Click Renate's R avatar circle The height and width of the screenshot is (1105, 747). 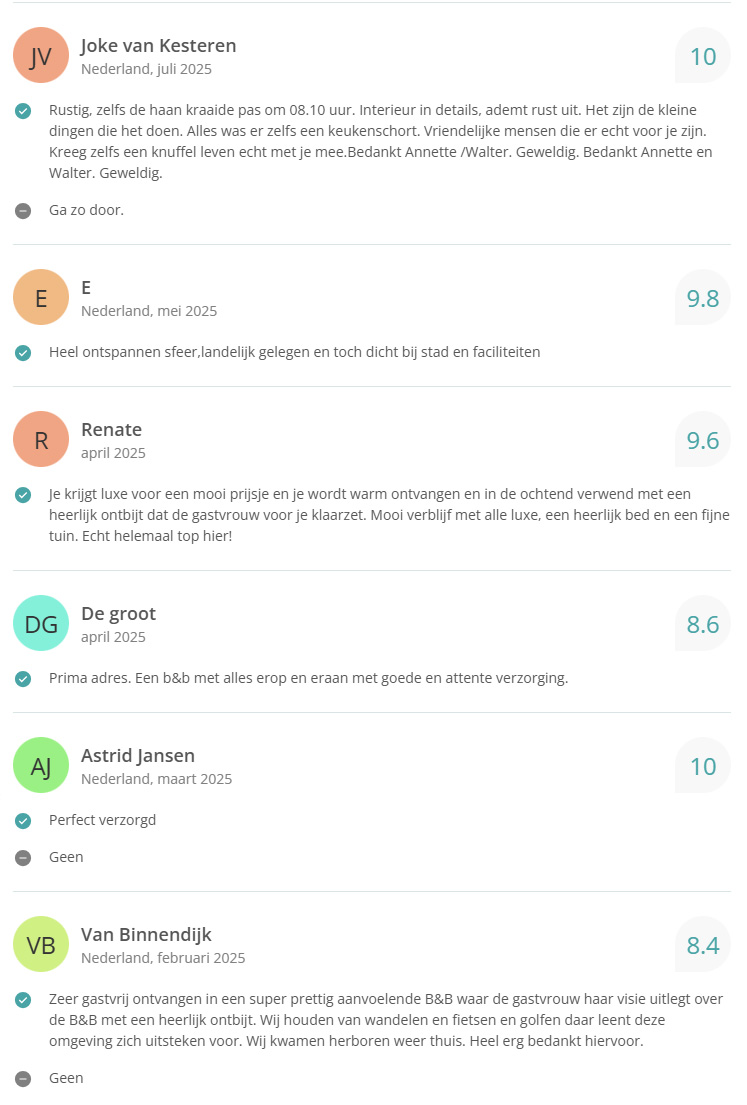41,439
